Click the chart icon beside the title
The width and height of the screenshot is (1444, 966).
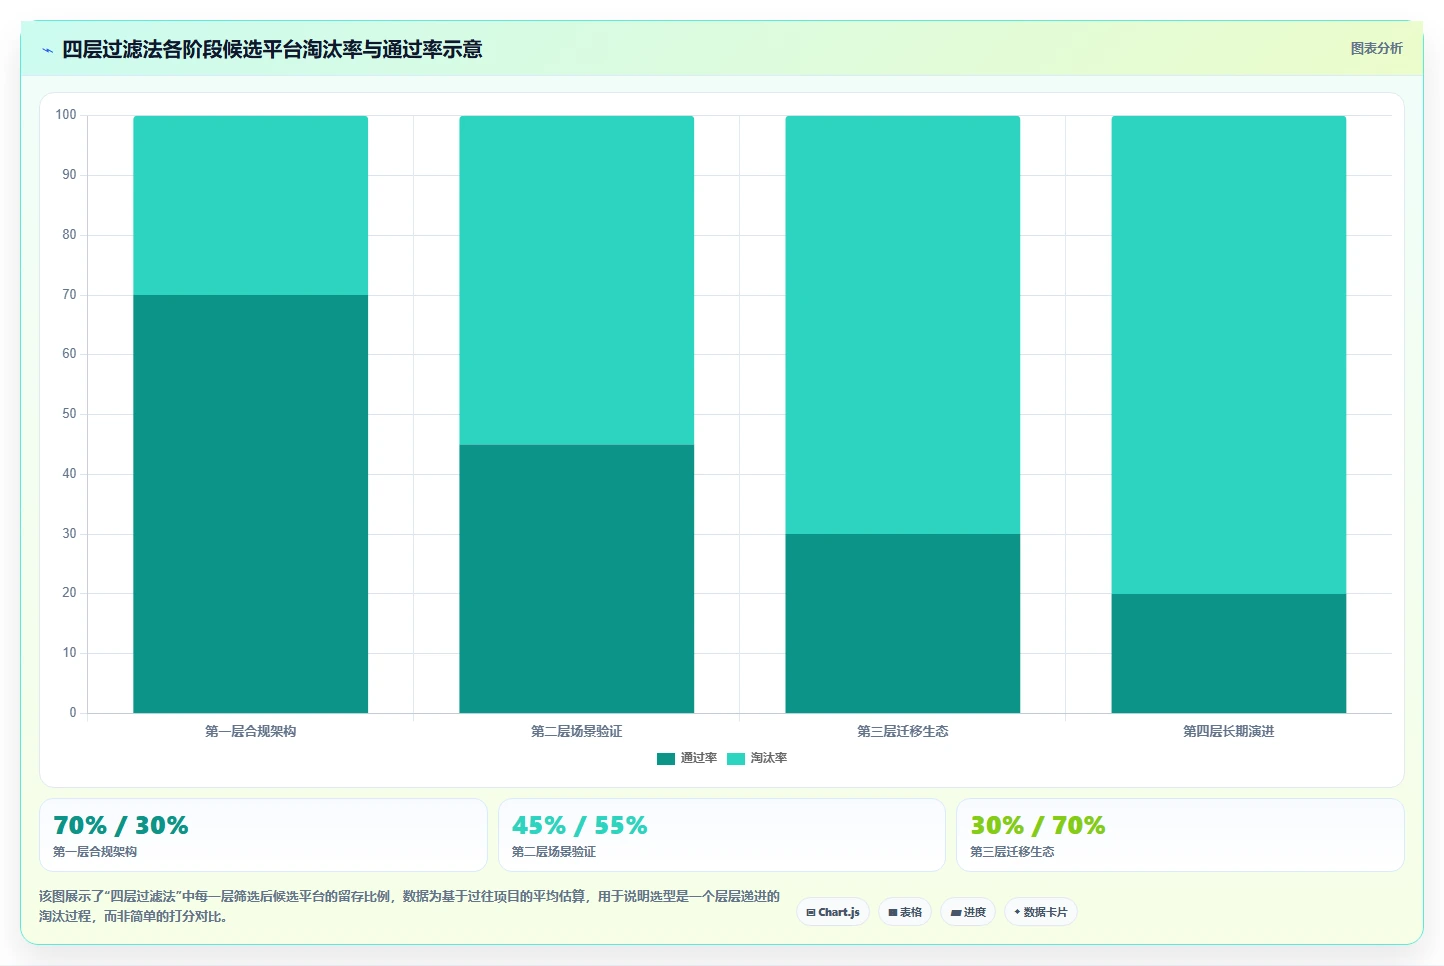[47, 50]
